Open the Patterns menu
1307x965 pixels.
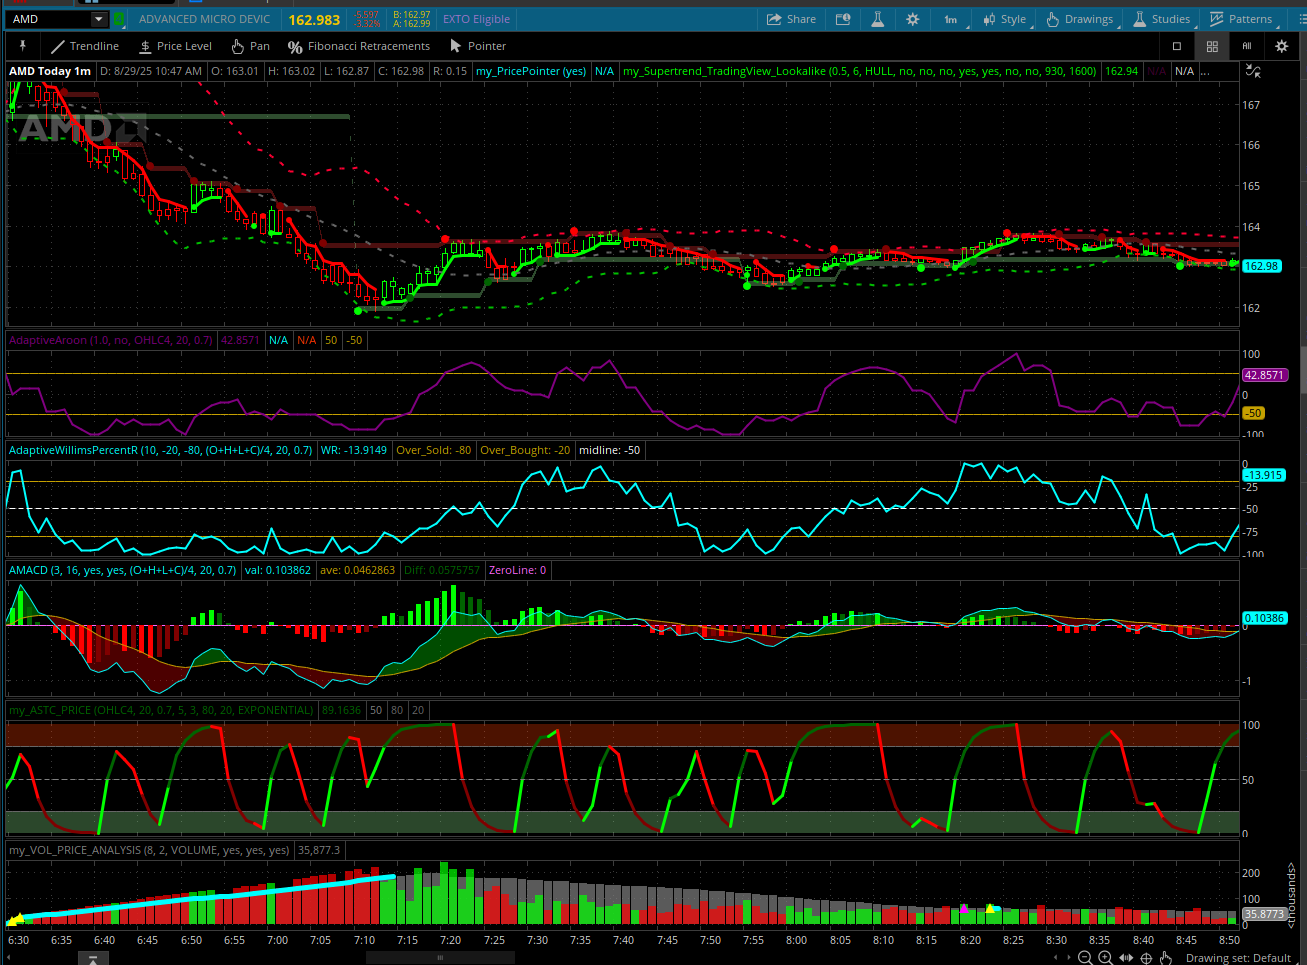click(x=1240, y=19)
